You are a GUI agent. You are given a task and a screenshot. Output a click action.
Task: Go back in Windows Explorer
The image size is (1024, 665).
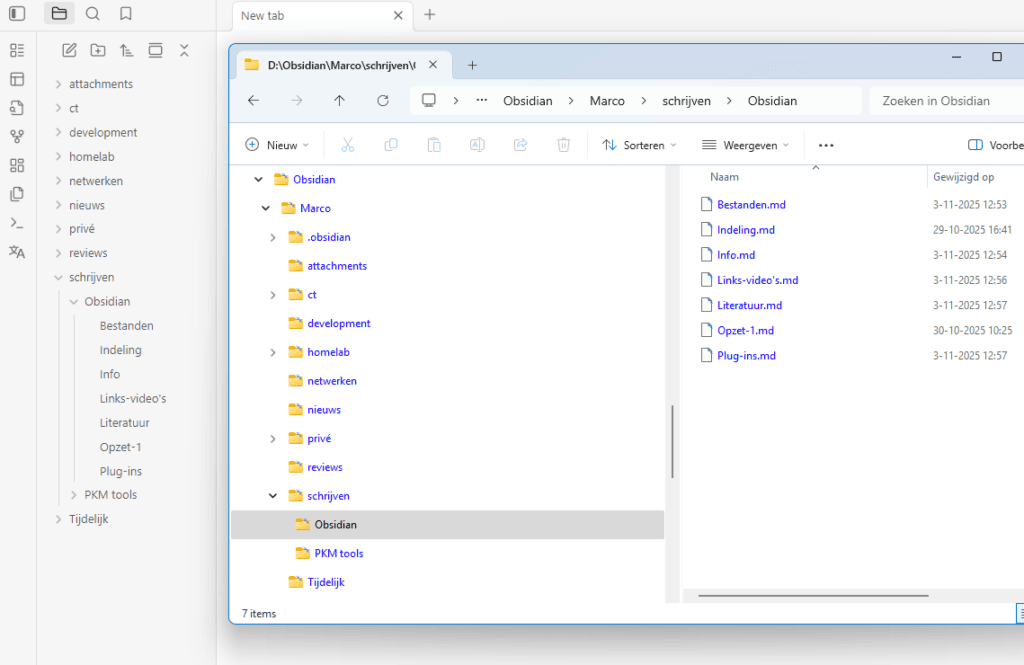tap(253, 101)
